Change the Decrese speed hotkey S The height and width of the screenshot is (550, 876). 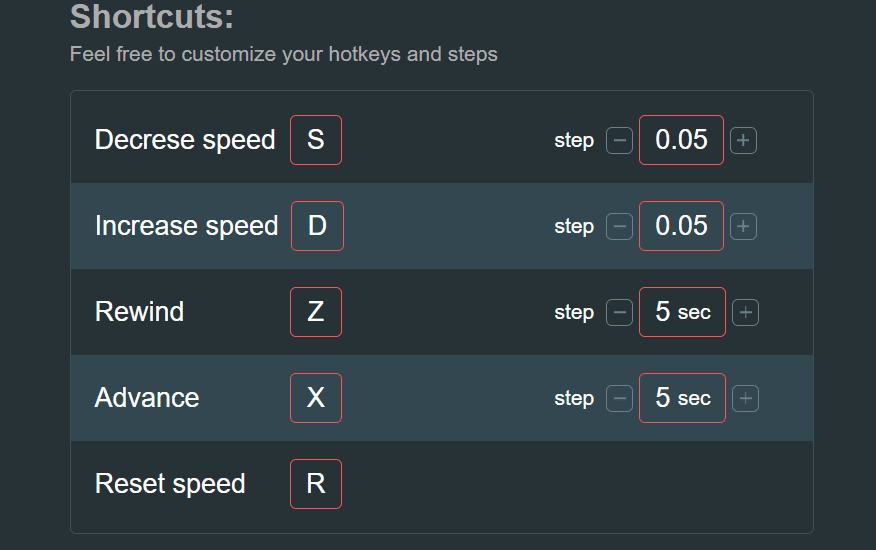(316, 140)
